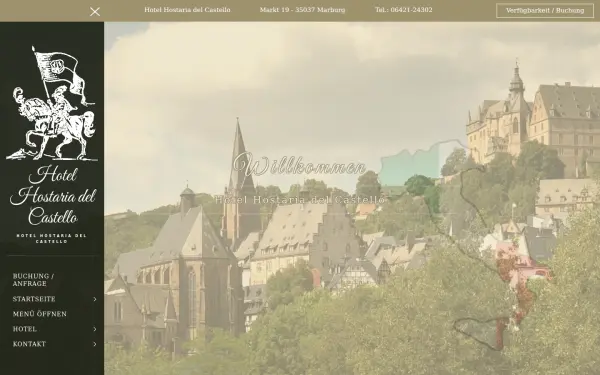
Task: Open the Verfügbarkeit / Buchung button
Action: tap(545, 11)
